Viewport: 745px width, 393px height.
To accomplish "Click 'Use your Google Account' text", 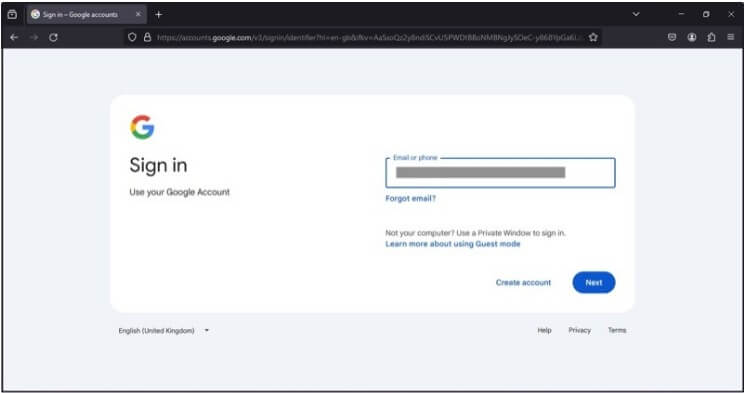I will coord(180,192).
